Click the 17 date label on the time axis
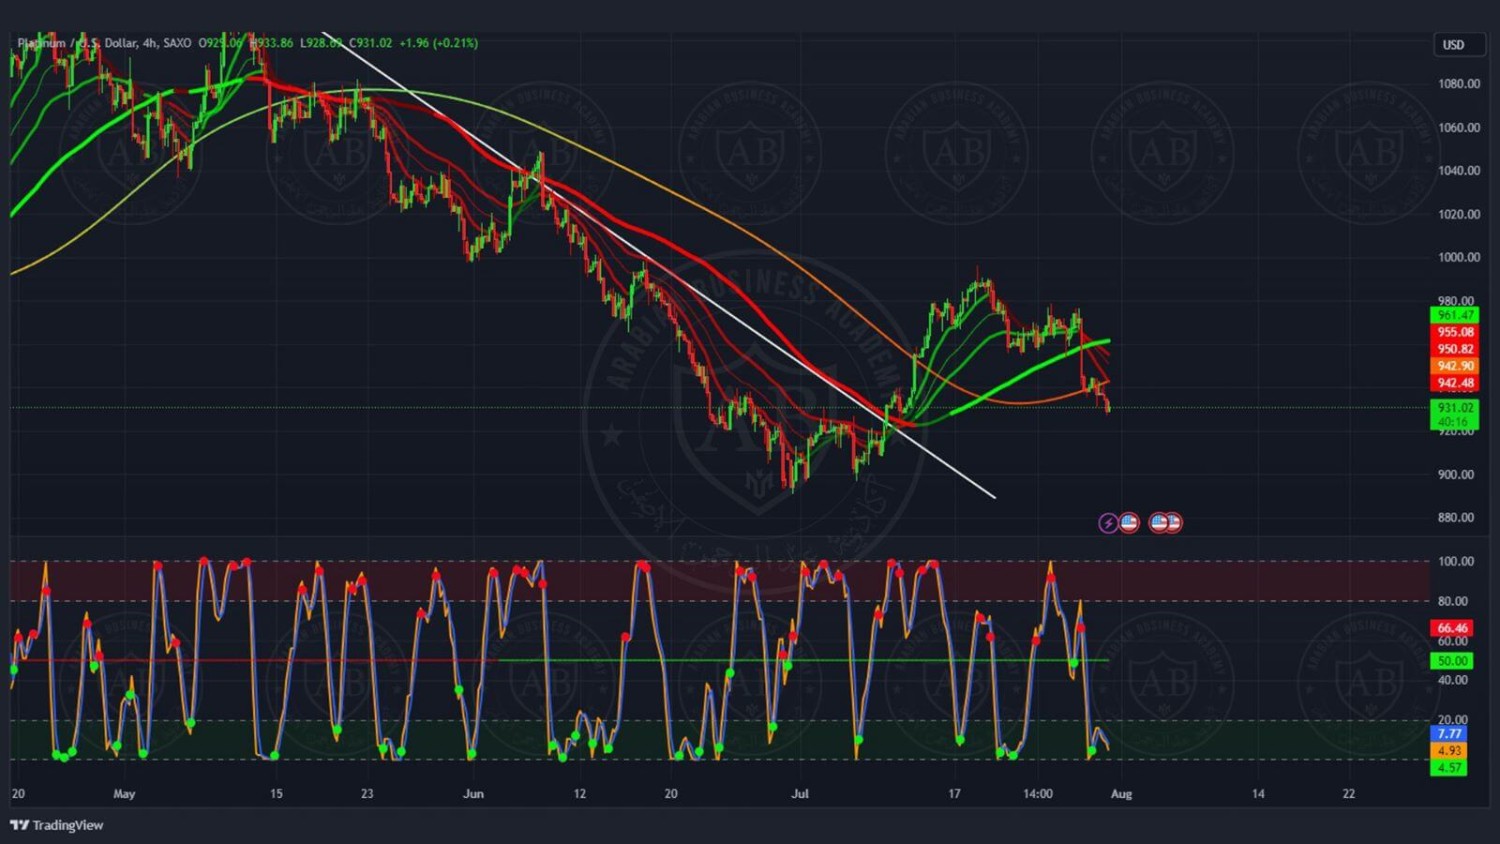Screen dimensions: 1500x844 click(954, 794)
